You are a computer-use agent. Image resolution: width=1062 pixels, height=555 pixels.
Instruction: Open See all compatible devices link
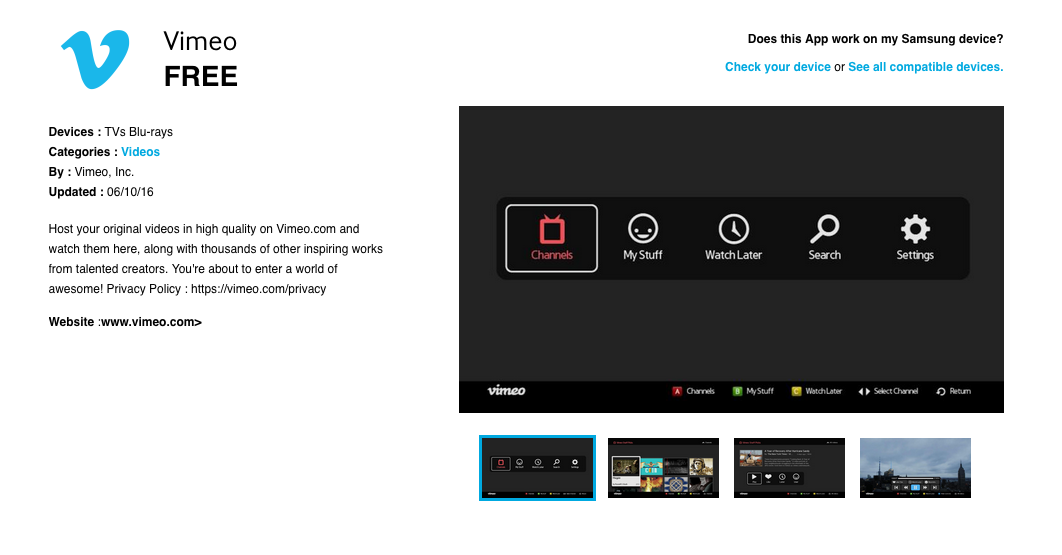(x=925, y=67)
